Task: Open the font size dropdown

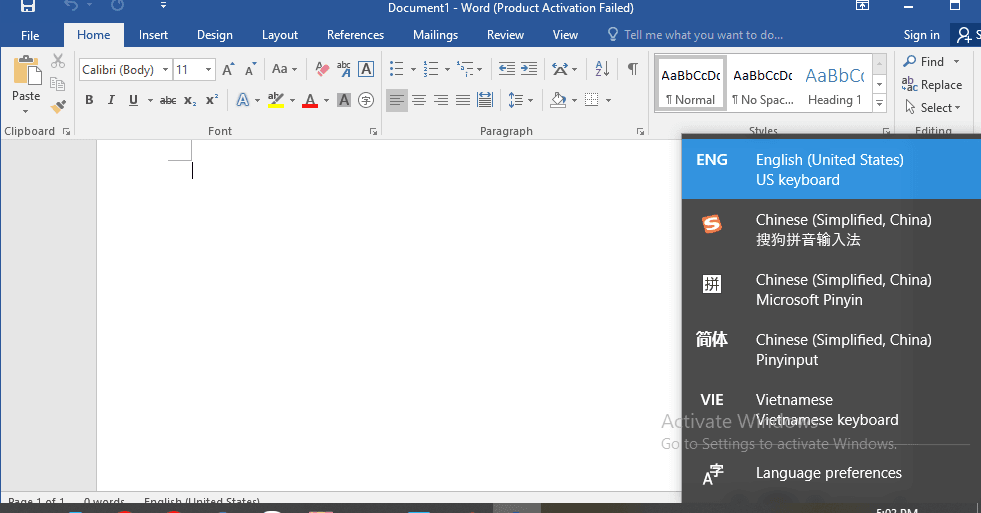Action: pos(209,69)
